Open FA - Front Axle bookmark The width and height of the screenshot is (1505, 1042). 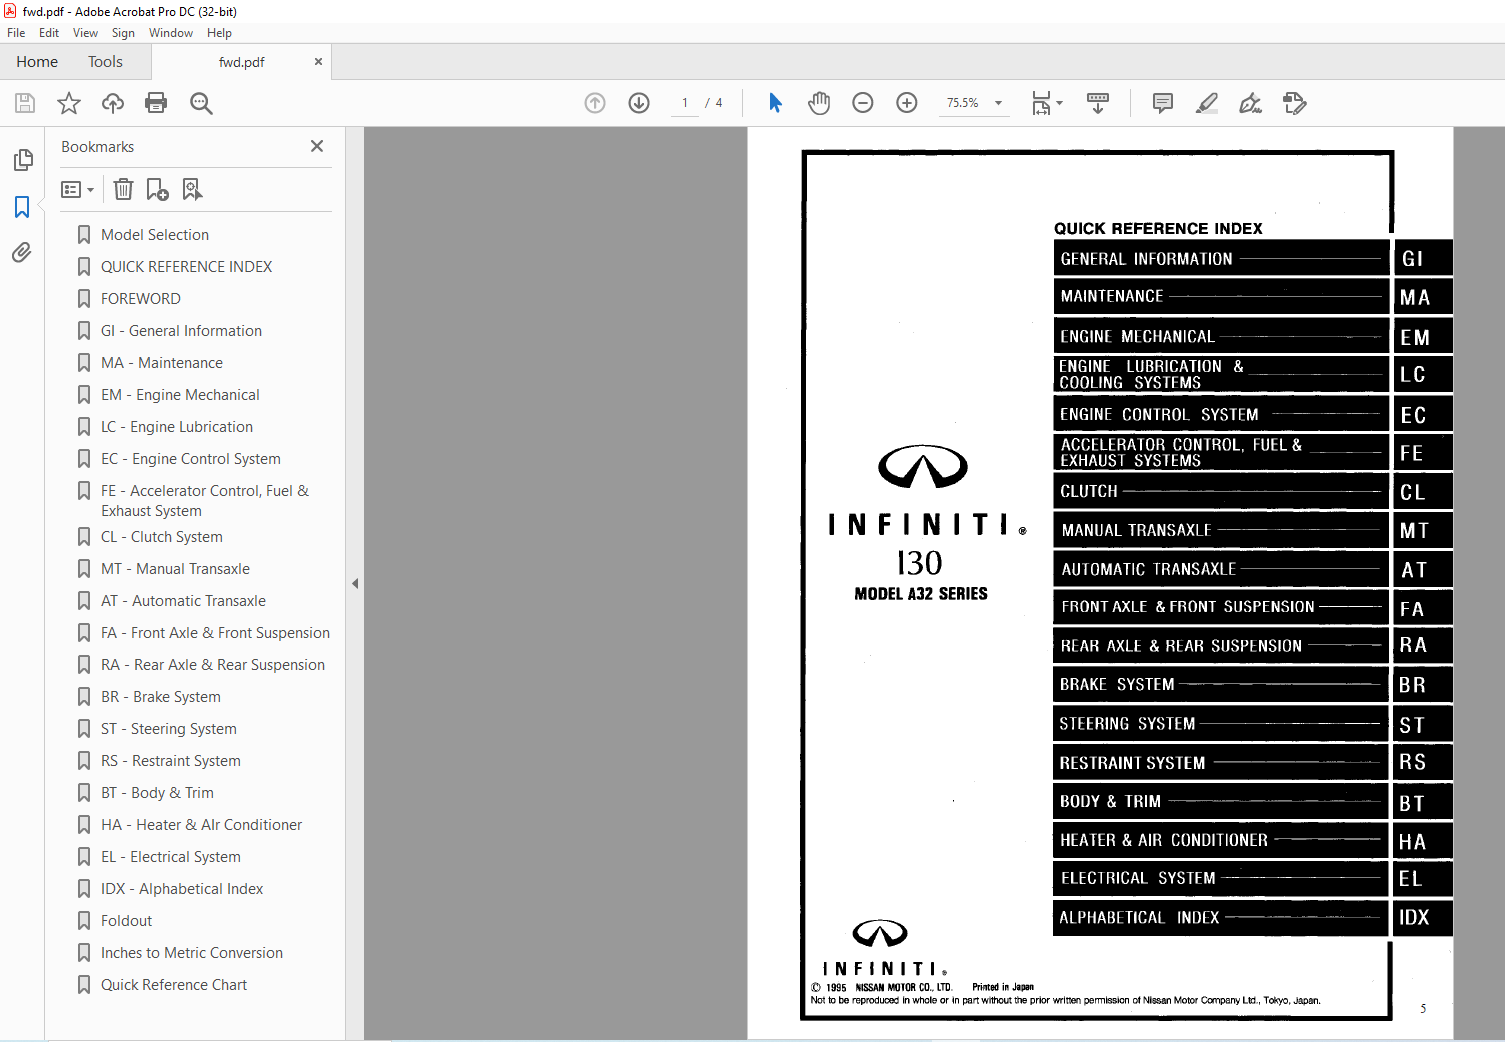[215, 633]
